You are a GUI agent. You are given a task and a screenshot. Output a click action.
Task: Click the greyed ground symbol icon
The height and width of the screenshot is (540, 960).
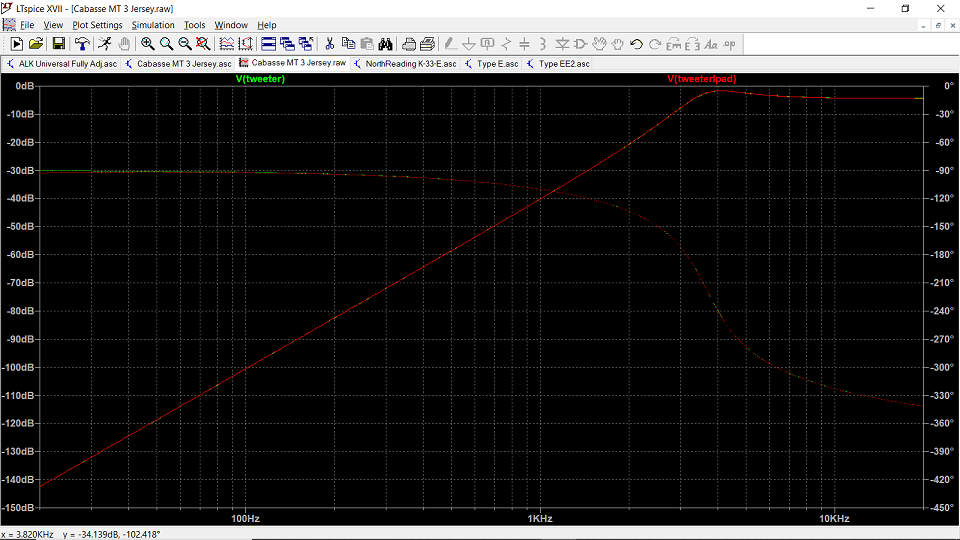coord(468,44)
